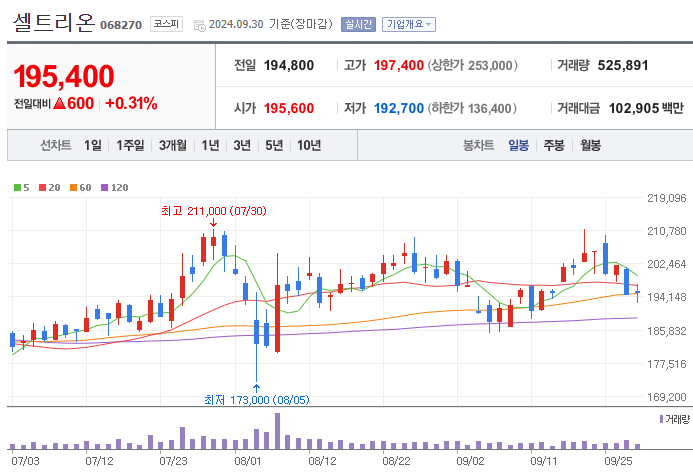Open the 기업개요 dropdown

tap(409, 24)
